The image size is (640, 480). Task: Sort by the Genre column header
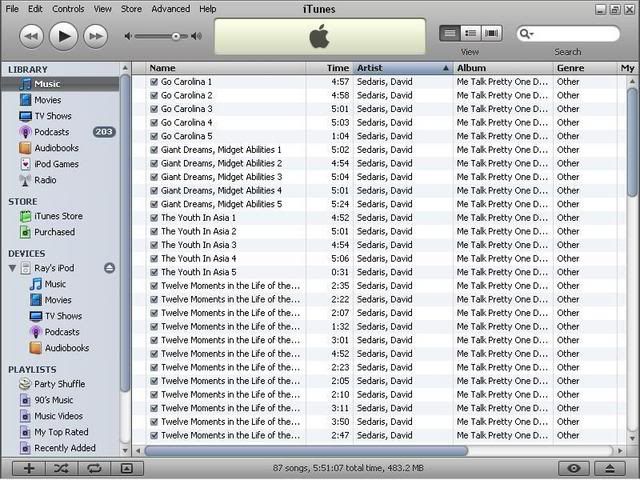point(585,68)
